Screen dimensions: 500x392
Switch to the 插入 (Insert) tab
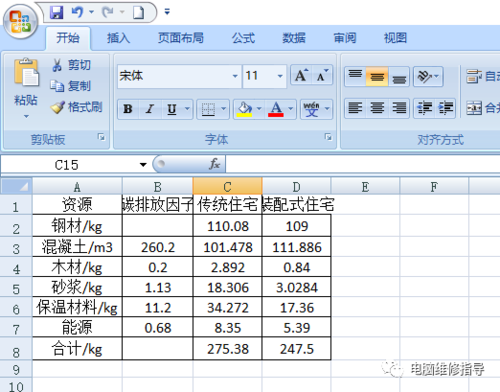pos(118,38)
